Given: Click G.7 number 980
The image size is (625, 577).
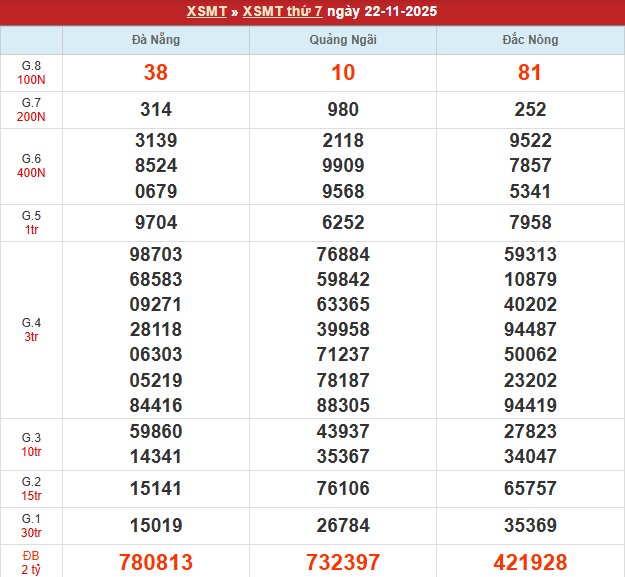Looking at the screenshot, I should point(343,110).
